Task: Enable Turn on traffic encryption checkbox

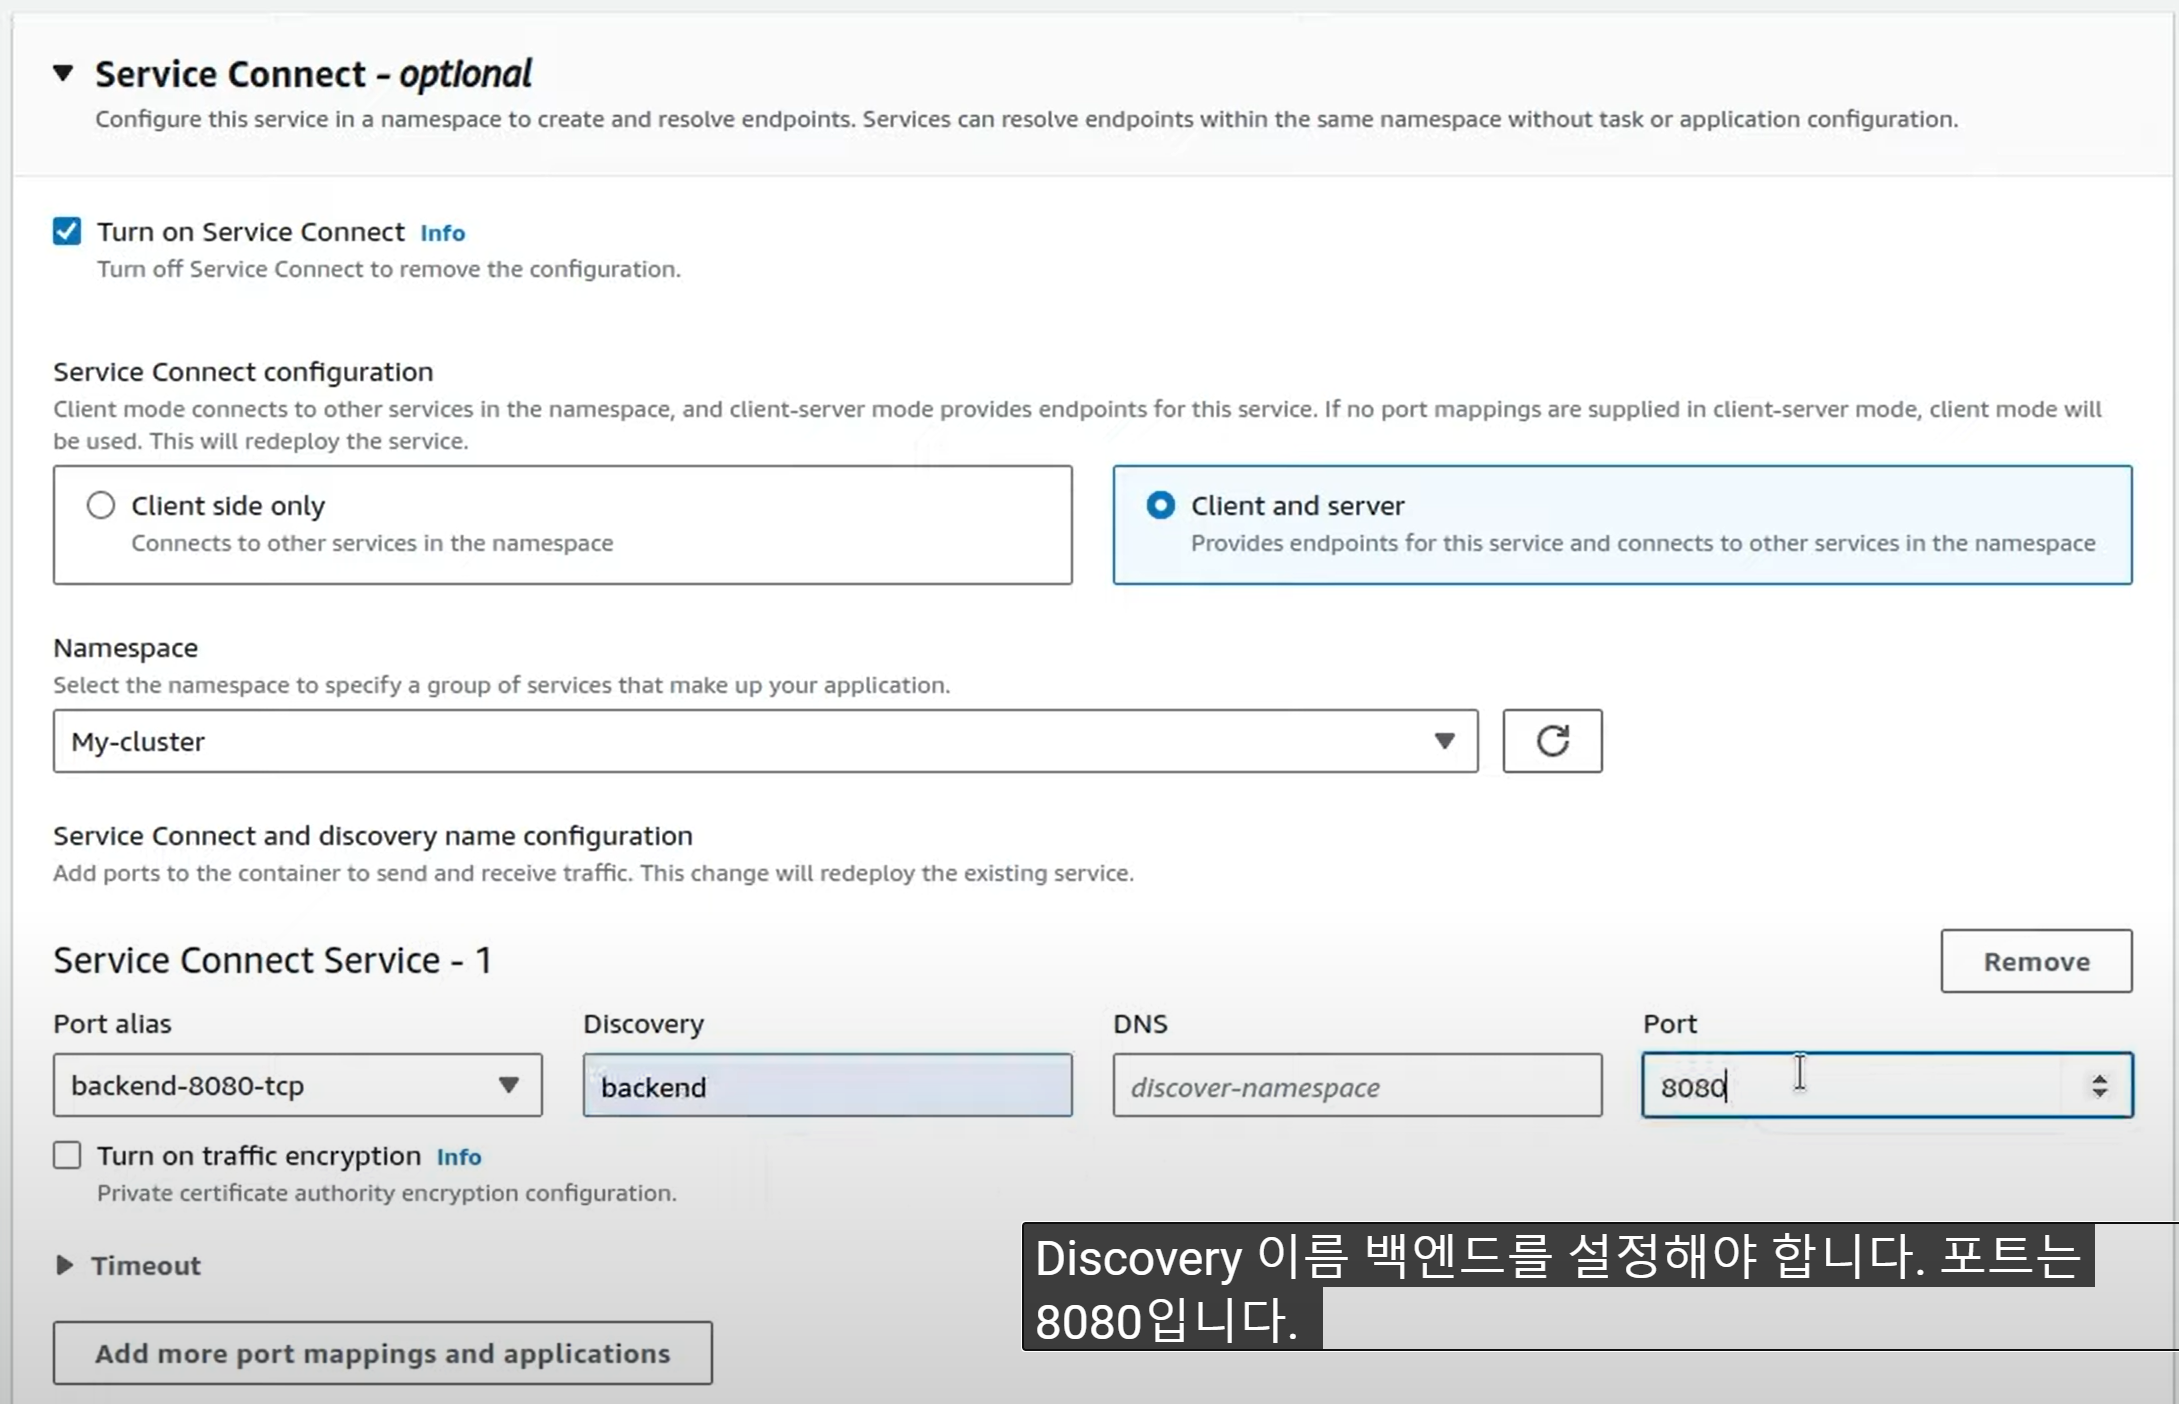Action: click(x=67, y=1156)
